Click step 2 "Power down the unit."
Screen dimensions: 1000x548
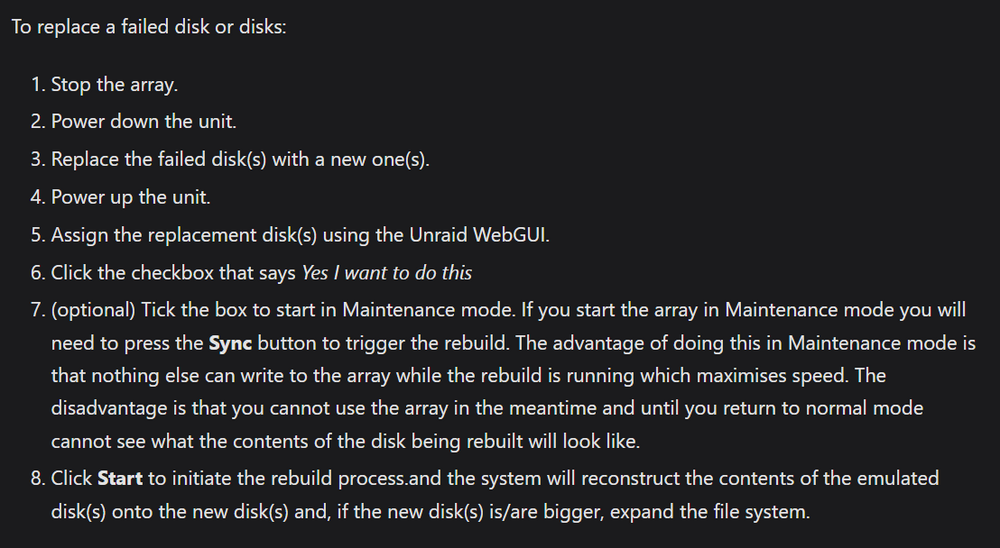[x=143, y=121]
